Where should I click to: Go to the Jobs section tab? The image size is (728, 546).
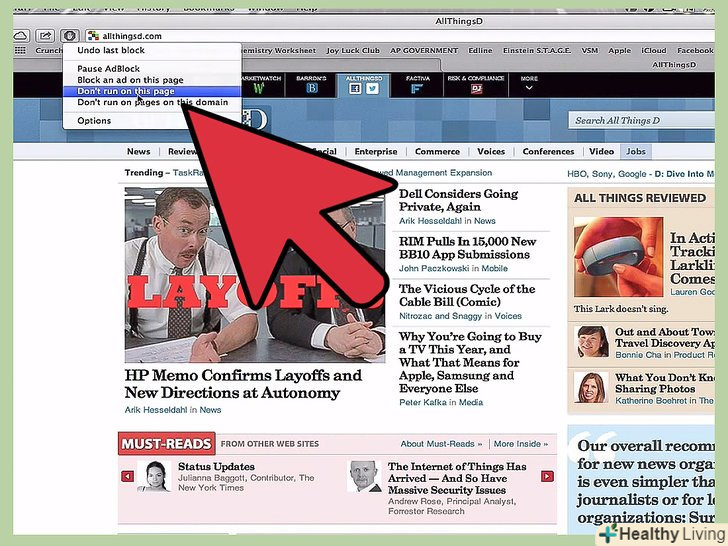(636, 152)
